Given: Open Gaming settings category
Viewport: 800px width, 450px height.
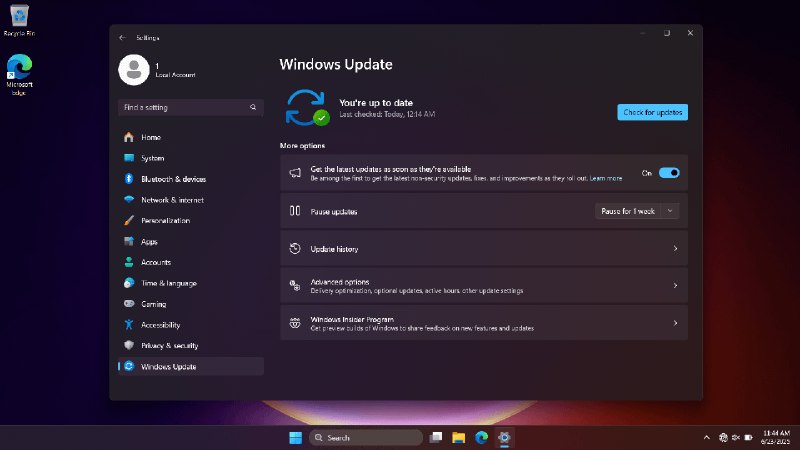Looking at the screenshot, I should (x=190, y=304).
